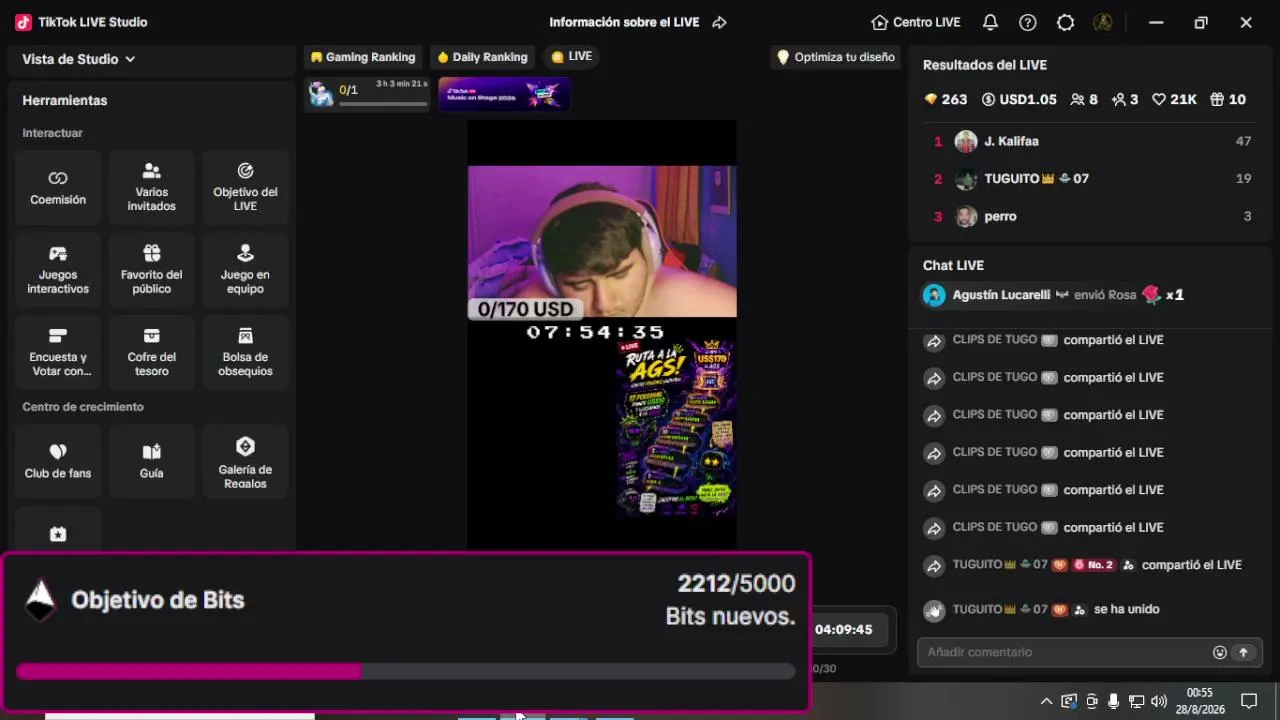Open the Galería de Regalos
The height and width of the screenshot is (720, 1280).
245,461
